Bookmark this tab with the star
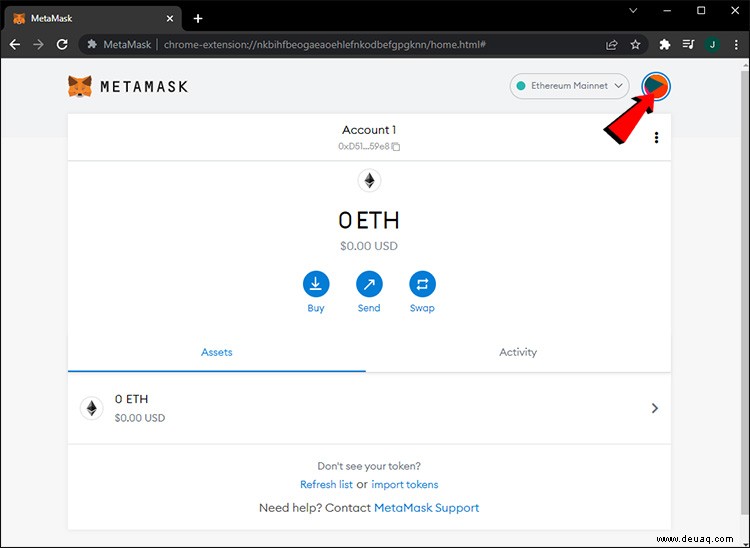Screen dimensions: 750x548 635,44
